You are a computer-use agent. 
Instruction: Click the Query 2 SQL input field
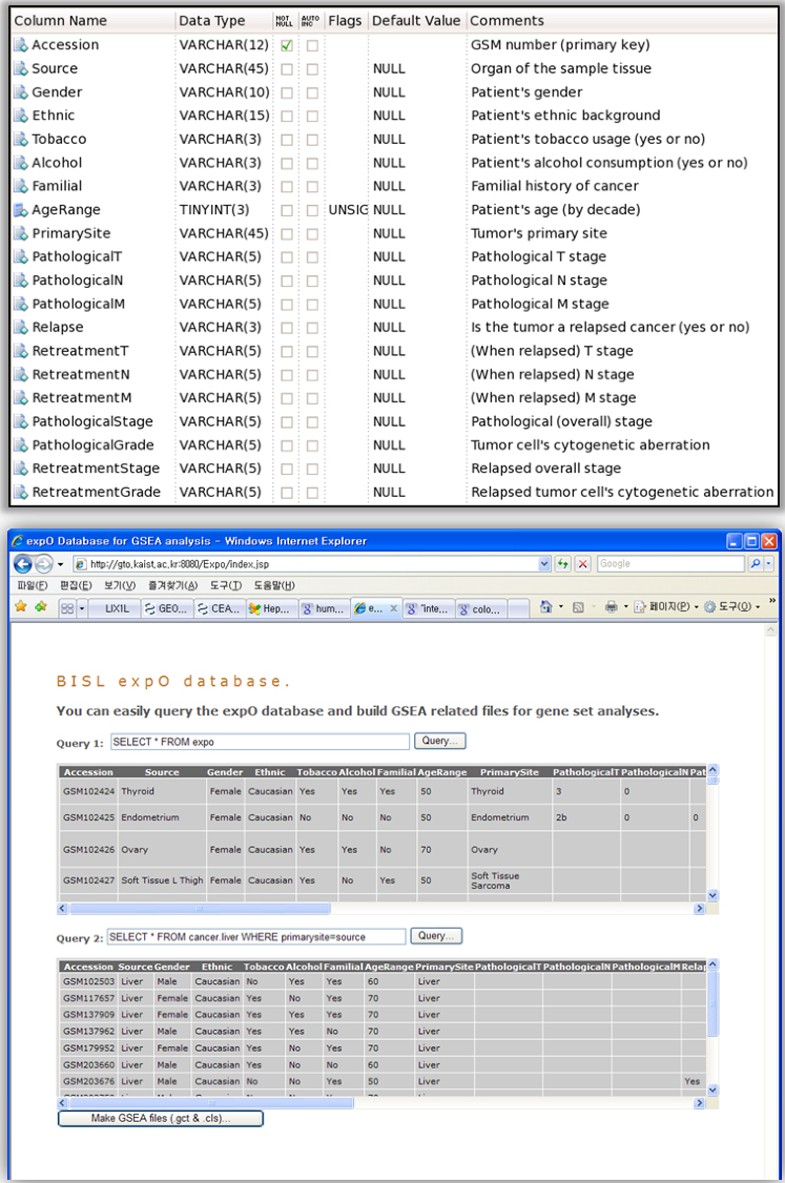click(x=257, y=936)
